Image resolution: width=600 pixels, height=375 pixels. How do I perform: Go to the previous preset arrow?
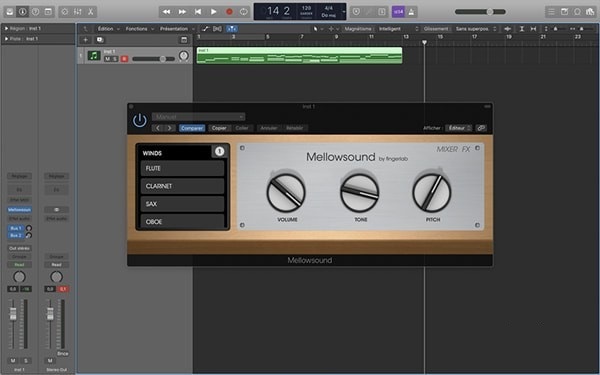pyautogui.click(x=158, y=128)
